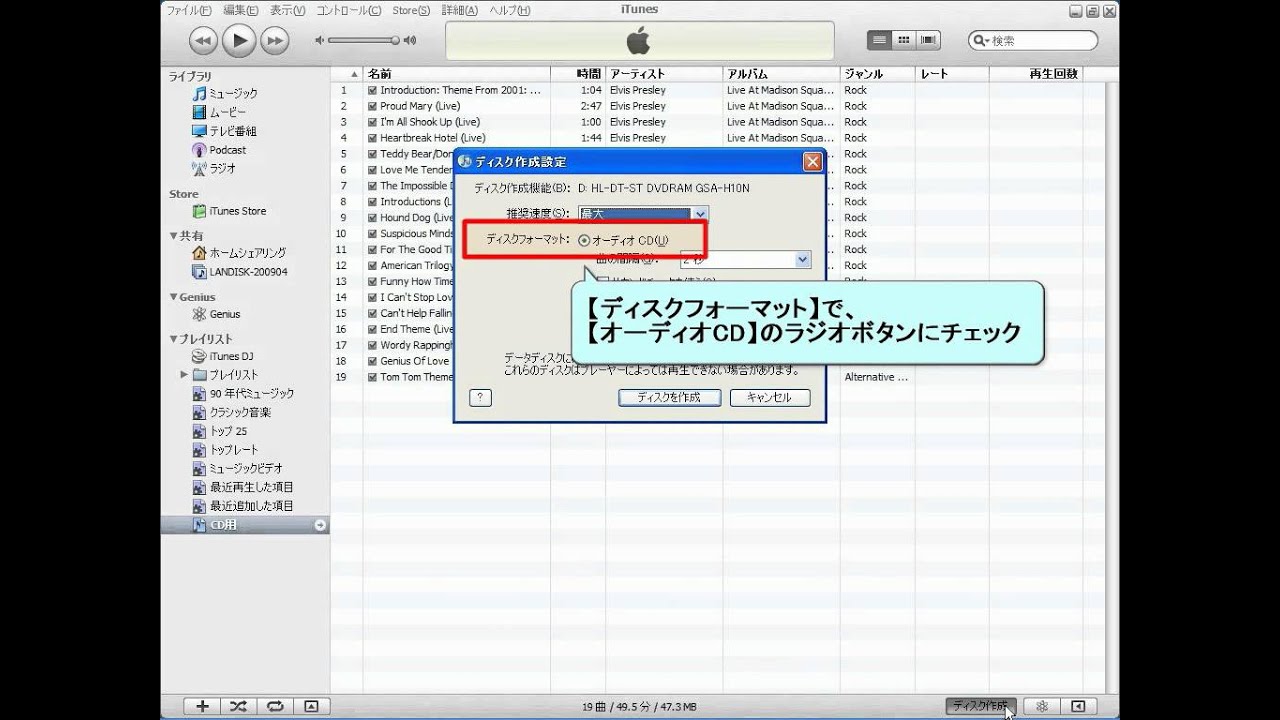This screenshot has width=1280, height=720.
Task: Switch to grid view icon
Action: (x=904, y=40)
